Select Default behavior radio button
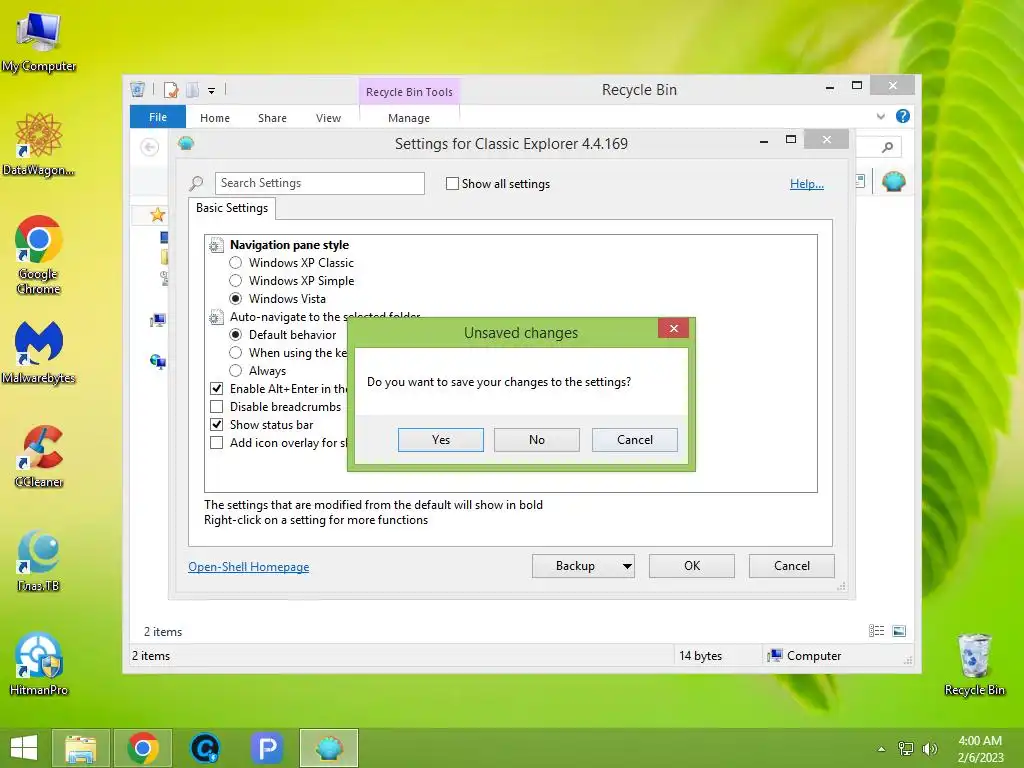The image size is (1024, 768). click(x=236, y=334)
